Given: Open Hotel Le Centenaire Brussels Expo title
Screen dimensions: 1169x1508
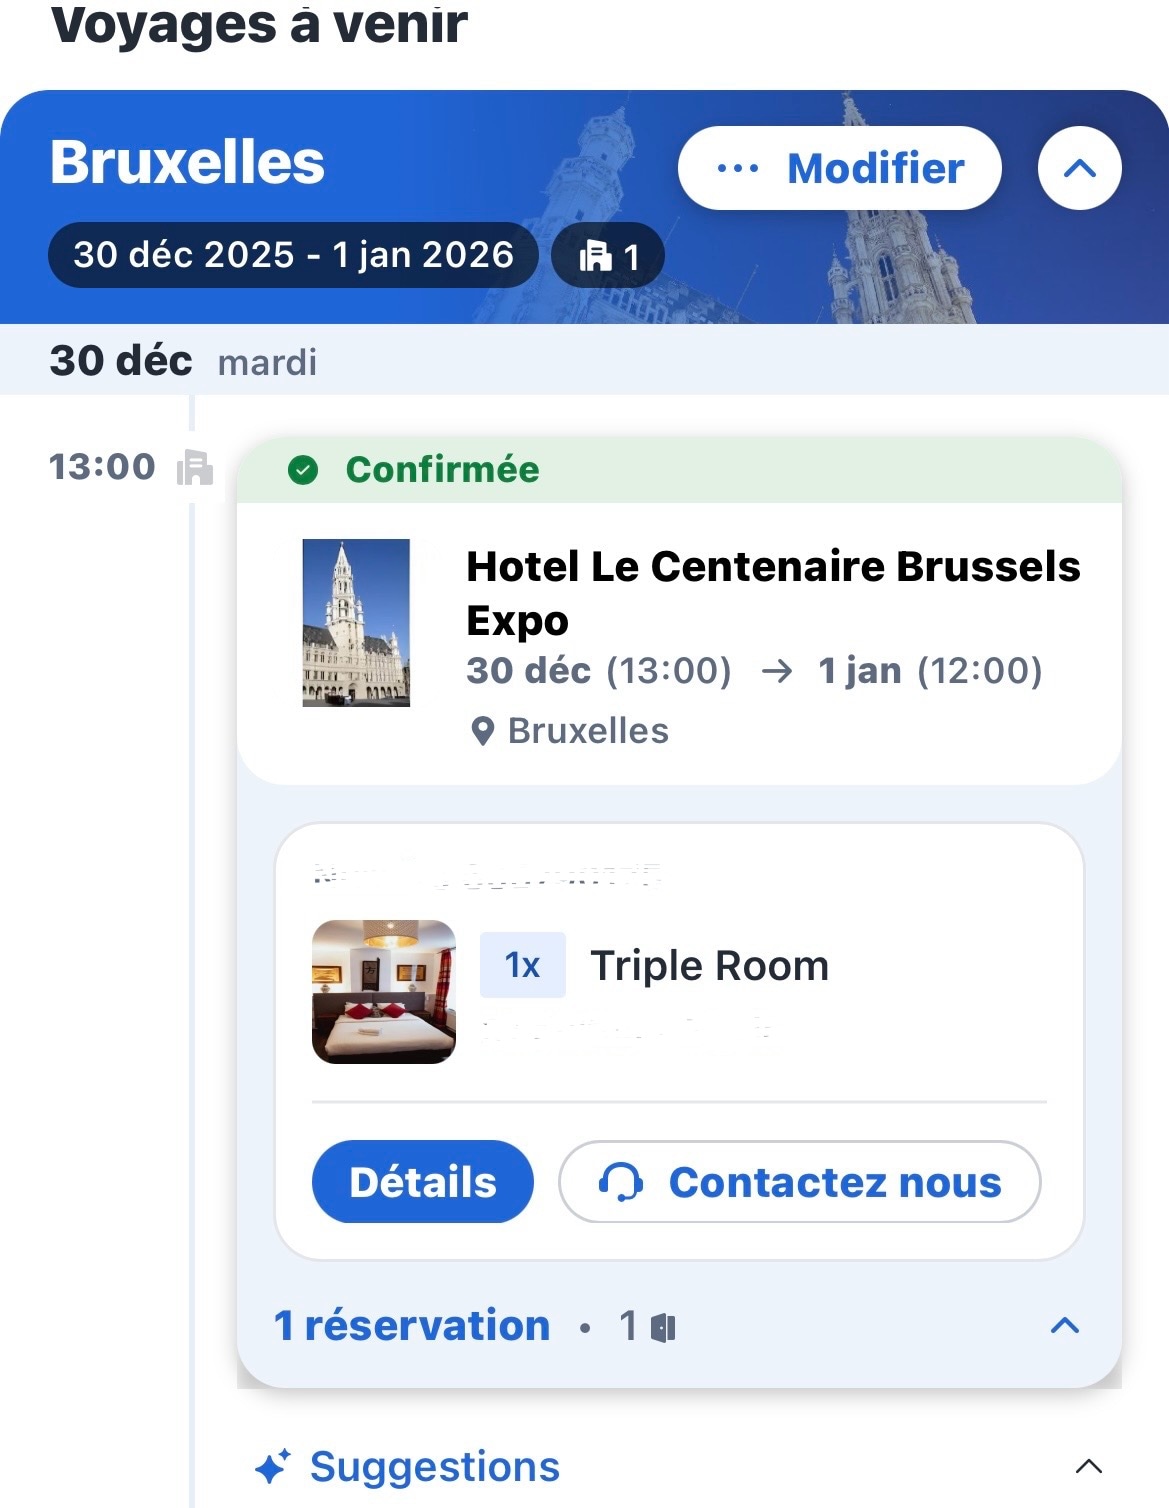Looking at the screenshot, I should (772, 592).
